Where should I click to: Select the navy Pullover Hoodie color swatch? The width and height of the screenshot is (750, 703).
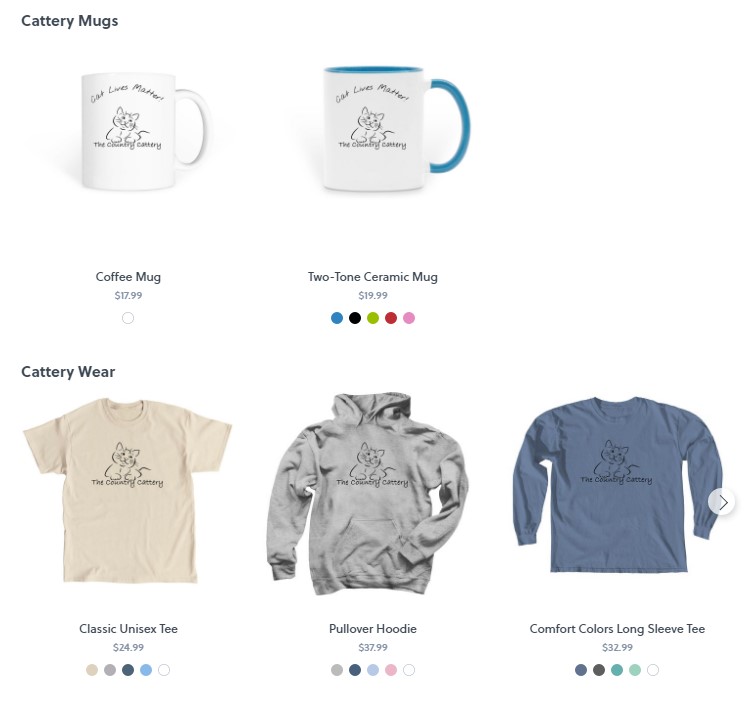pyautogui.click(x=355, y=670)
